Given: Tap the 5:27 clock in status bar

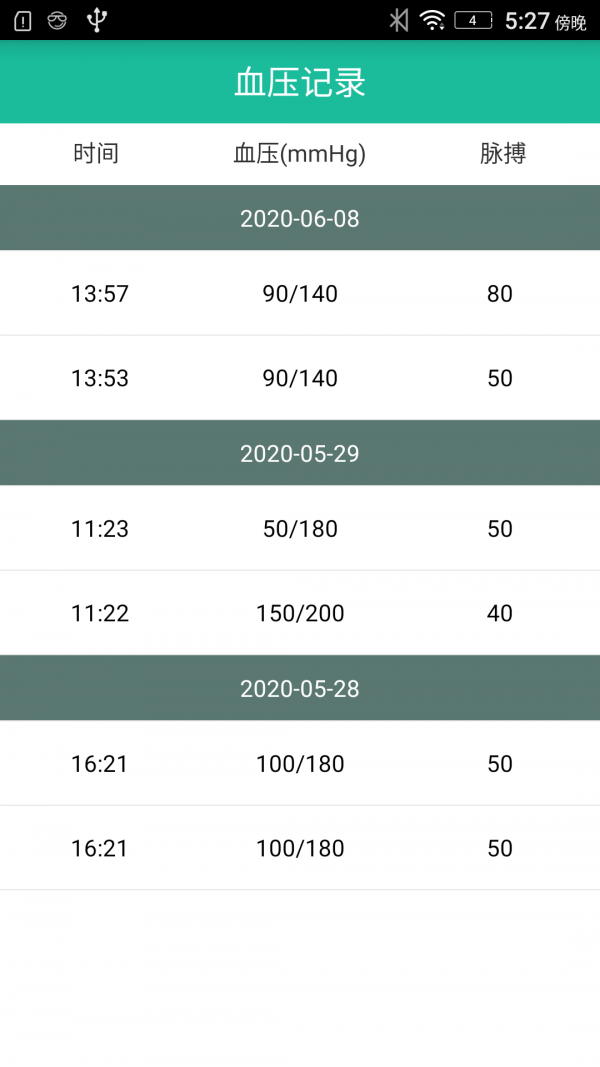Looking at the screenshot, I should tap(527, 21).
